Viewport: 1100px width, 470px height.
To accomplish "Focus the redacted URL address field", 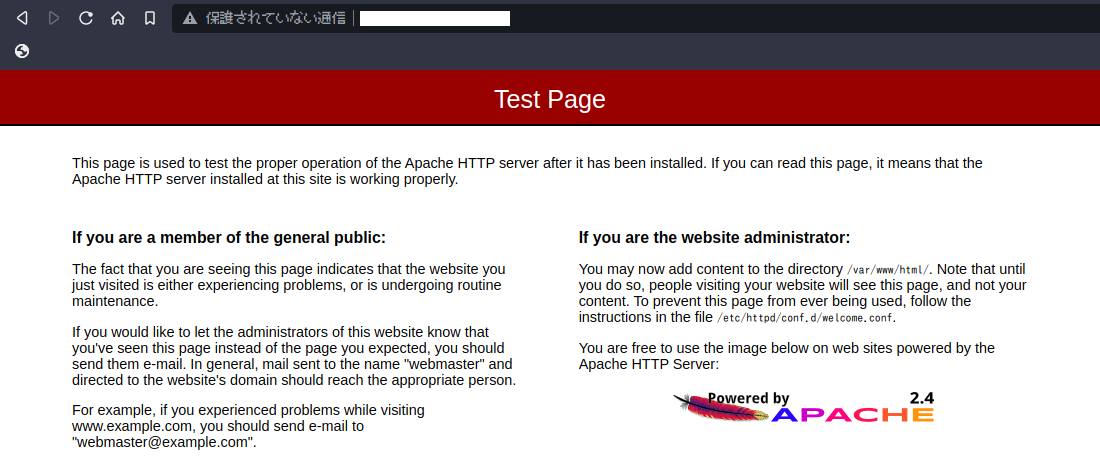I will [435, 18].
